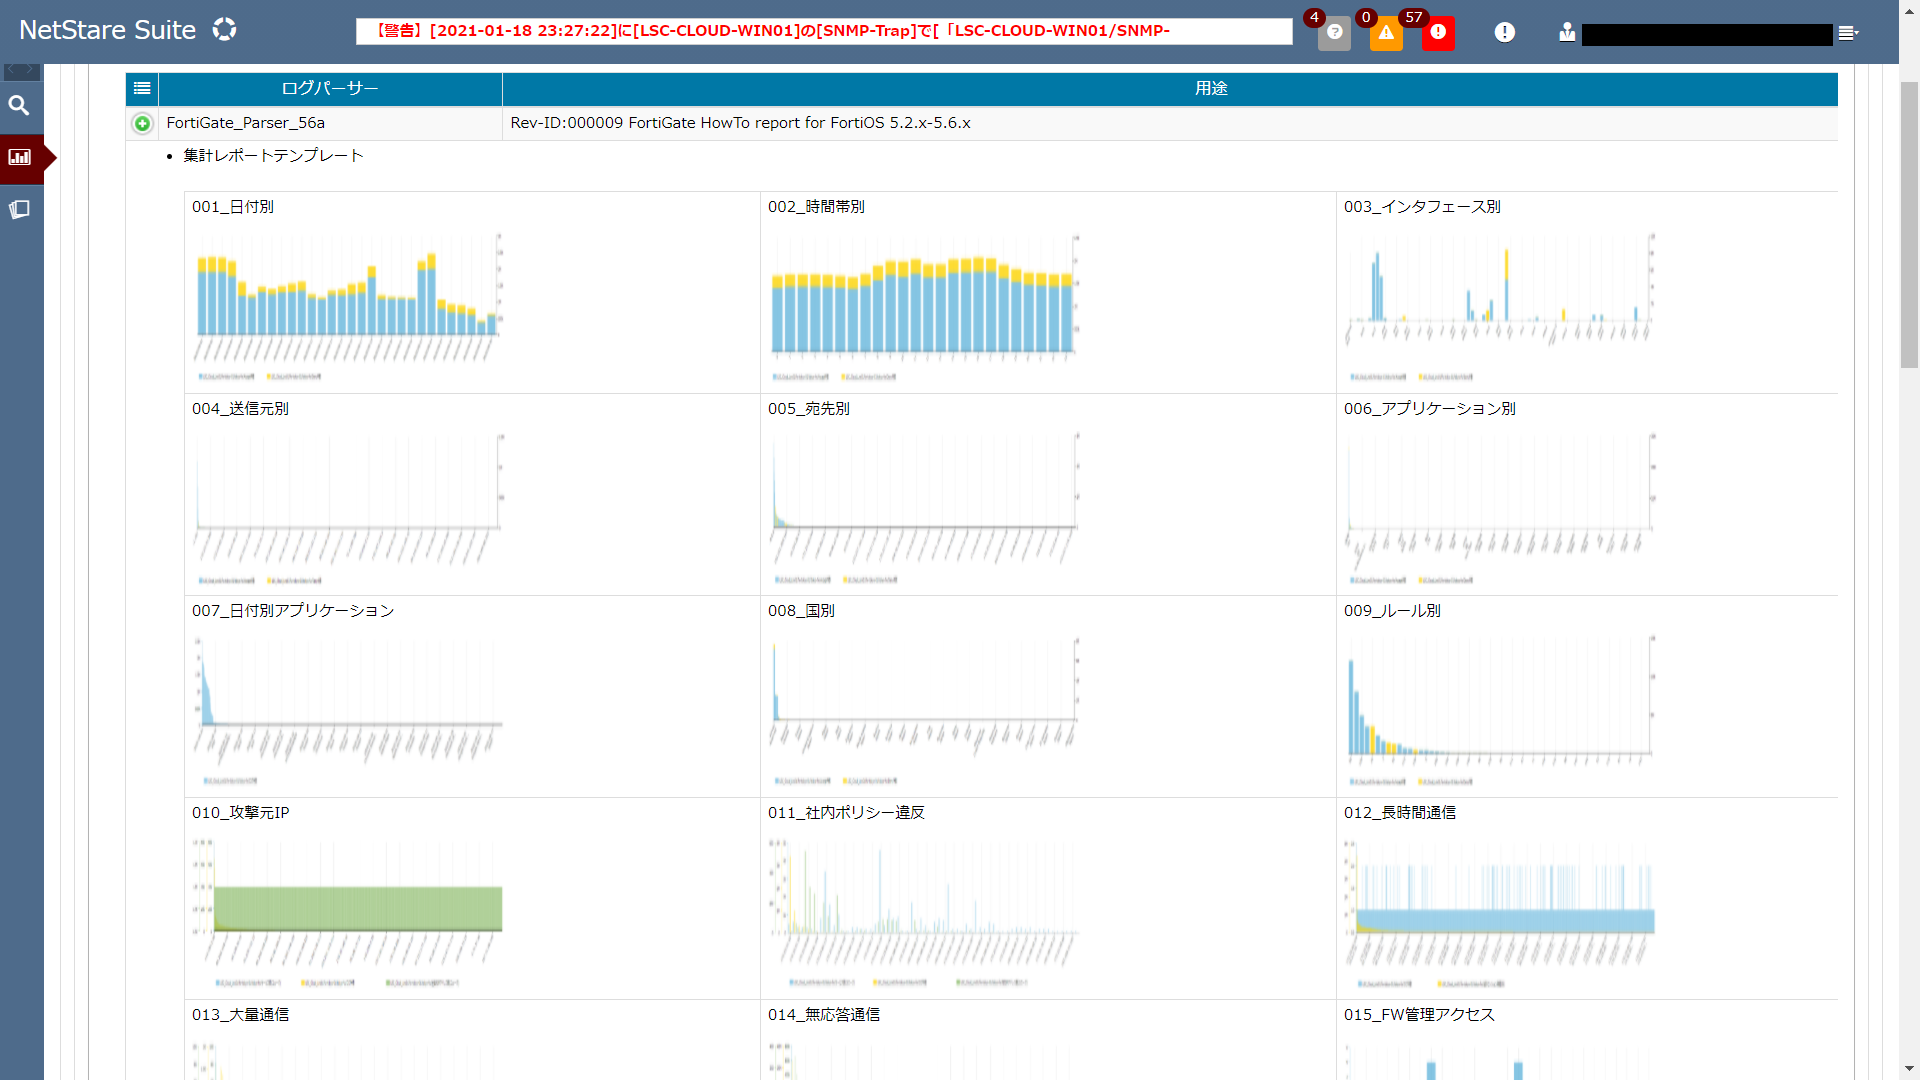Click the 007_日付別アプリケーション title label
The image size is (1920, 1080).
click(293, 611)
